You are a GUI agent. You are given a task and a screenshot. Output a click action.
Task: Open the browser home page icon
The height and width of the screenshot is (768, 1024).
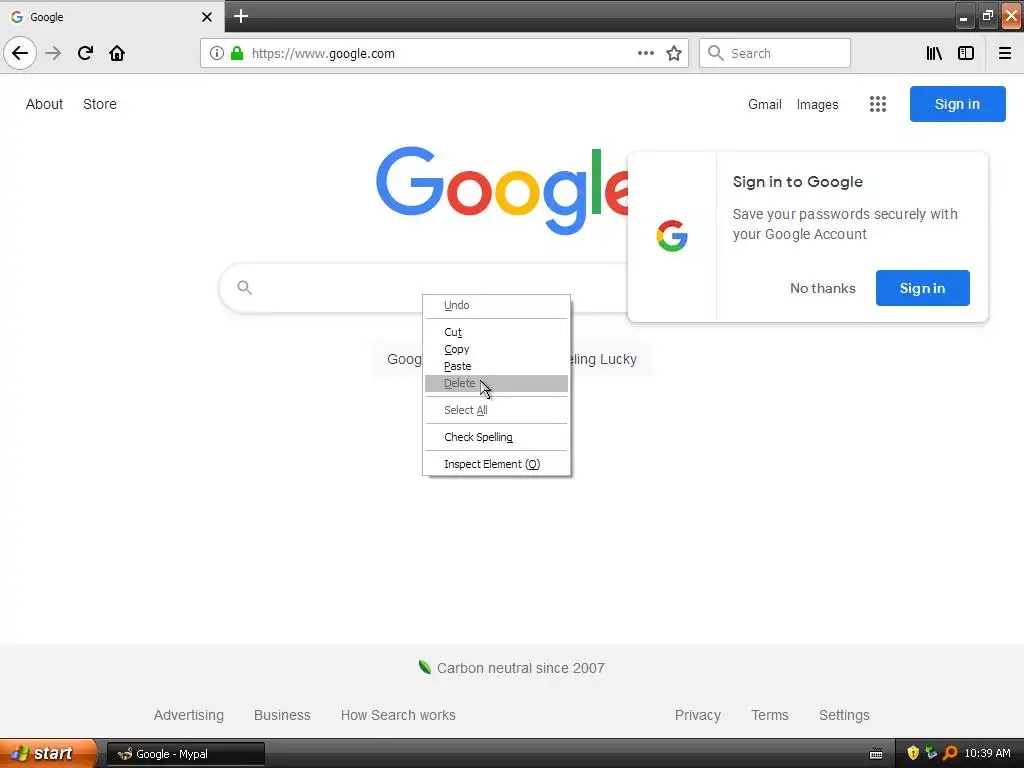point(117,53)
